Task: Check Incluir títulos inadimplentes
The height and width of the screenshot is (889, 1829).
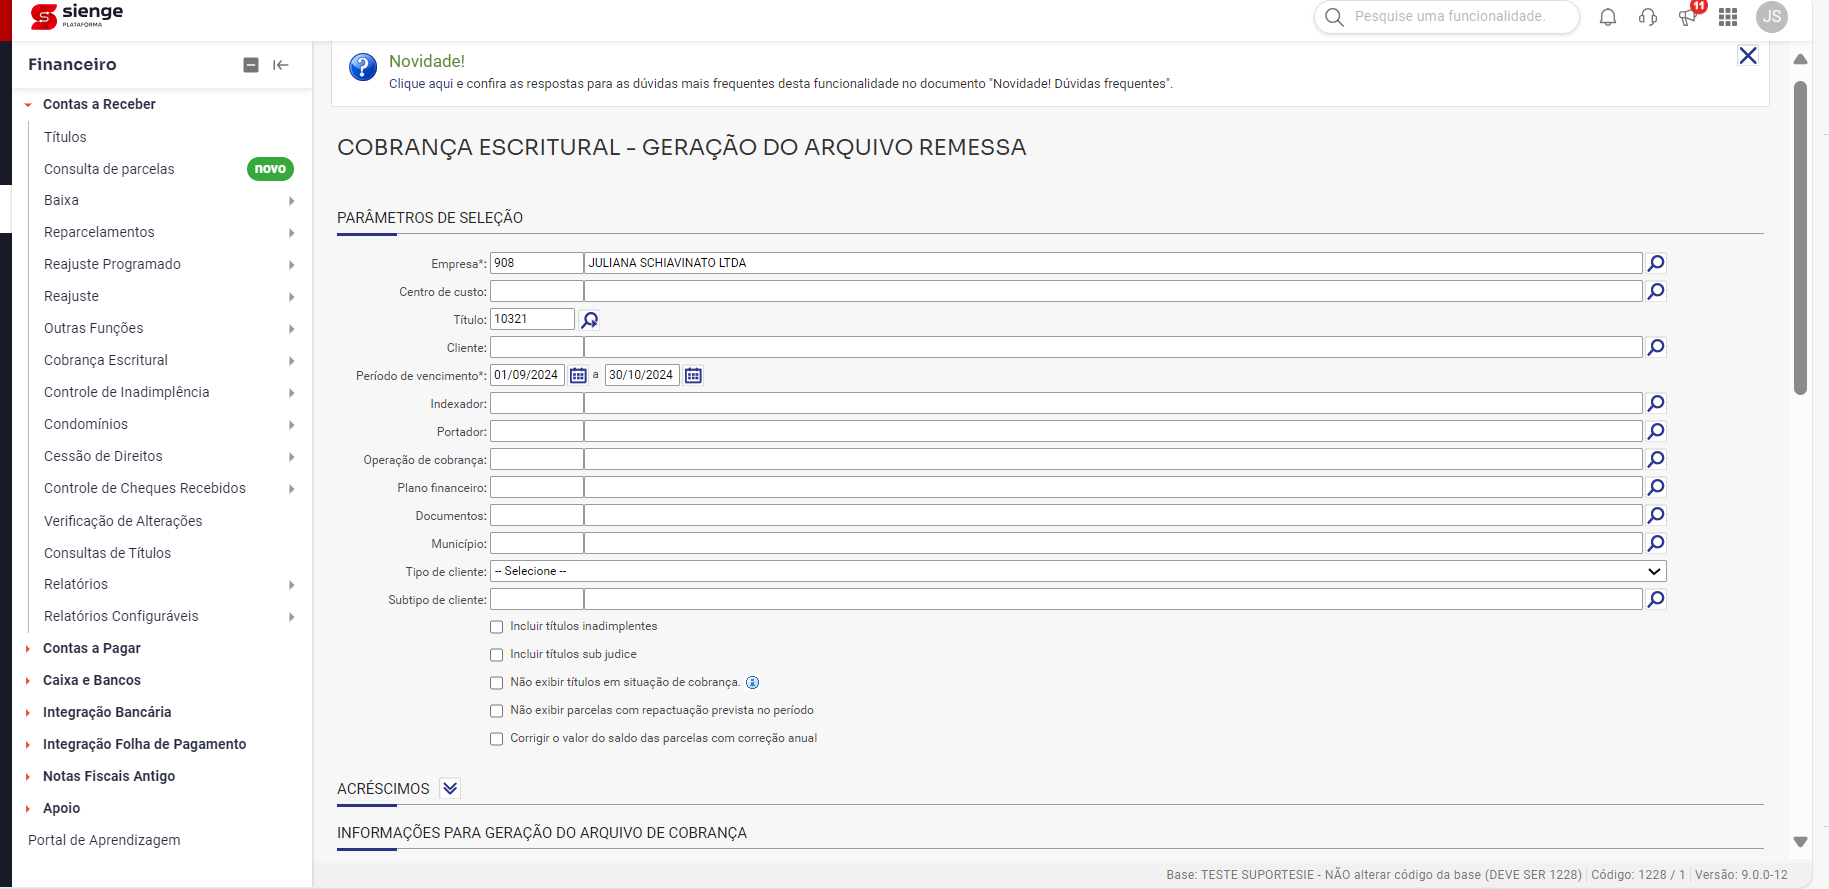Action: pos(497,627)
